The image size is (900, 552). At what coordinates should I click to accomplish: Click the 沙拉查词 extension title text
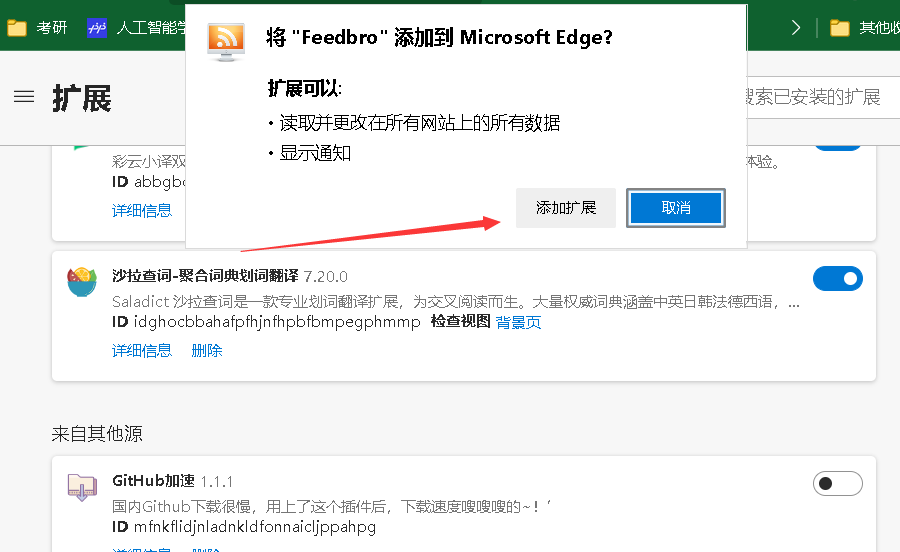205,276
